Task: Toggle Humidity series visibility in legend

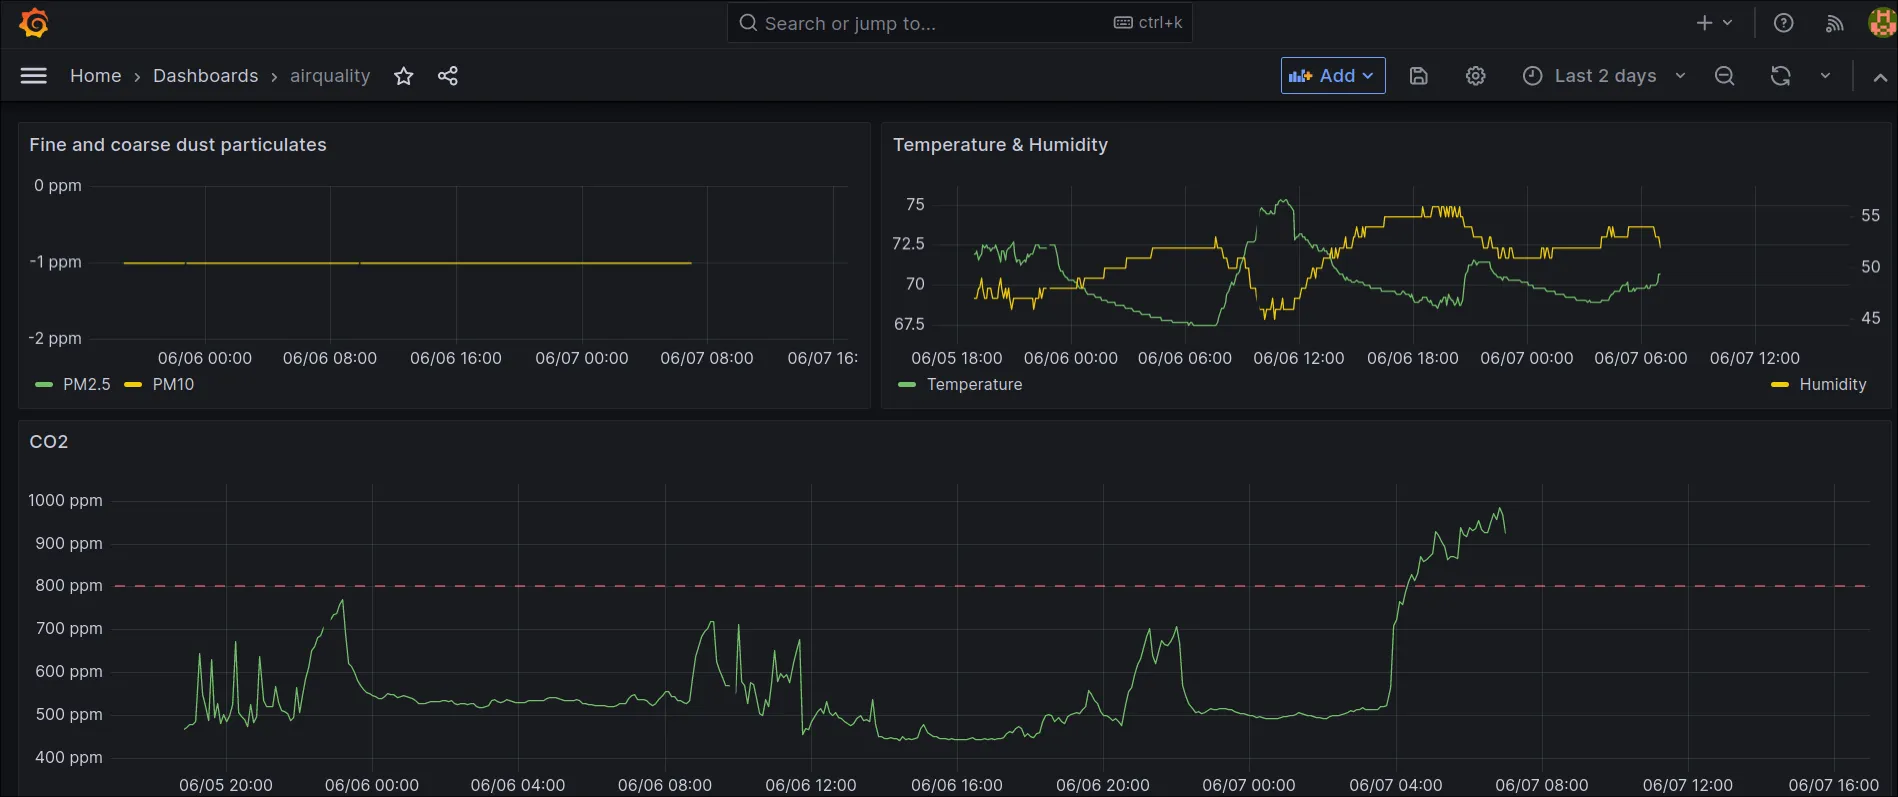Action: click(x=1832, y=384)
